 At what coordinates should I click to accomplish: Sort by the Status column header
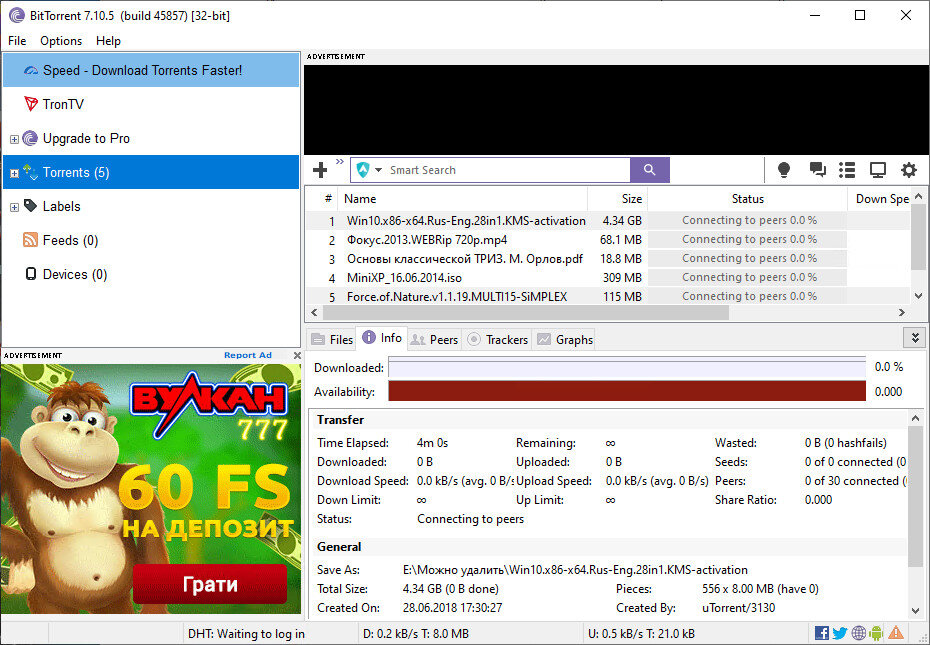747,199
